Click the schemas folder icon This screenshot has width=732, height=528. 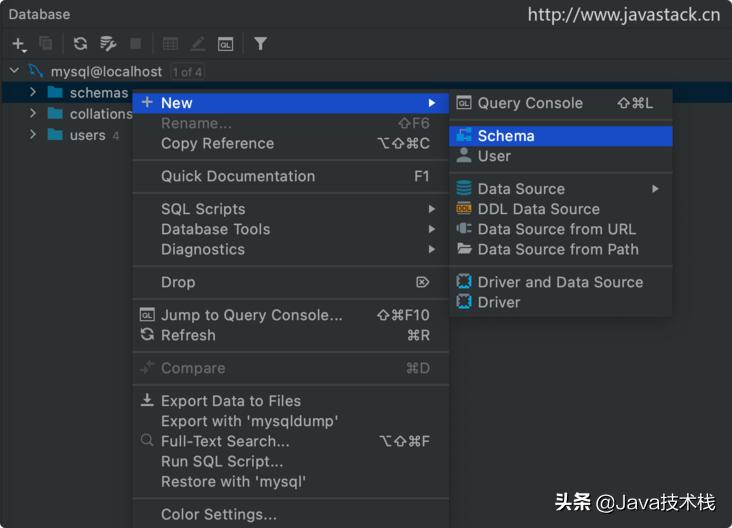[55, 92]
